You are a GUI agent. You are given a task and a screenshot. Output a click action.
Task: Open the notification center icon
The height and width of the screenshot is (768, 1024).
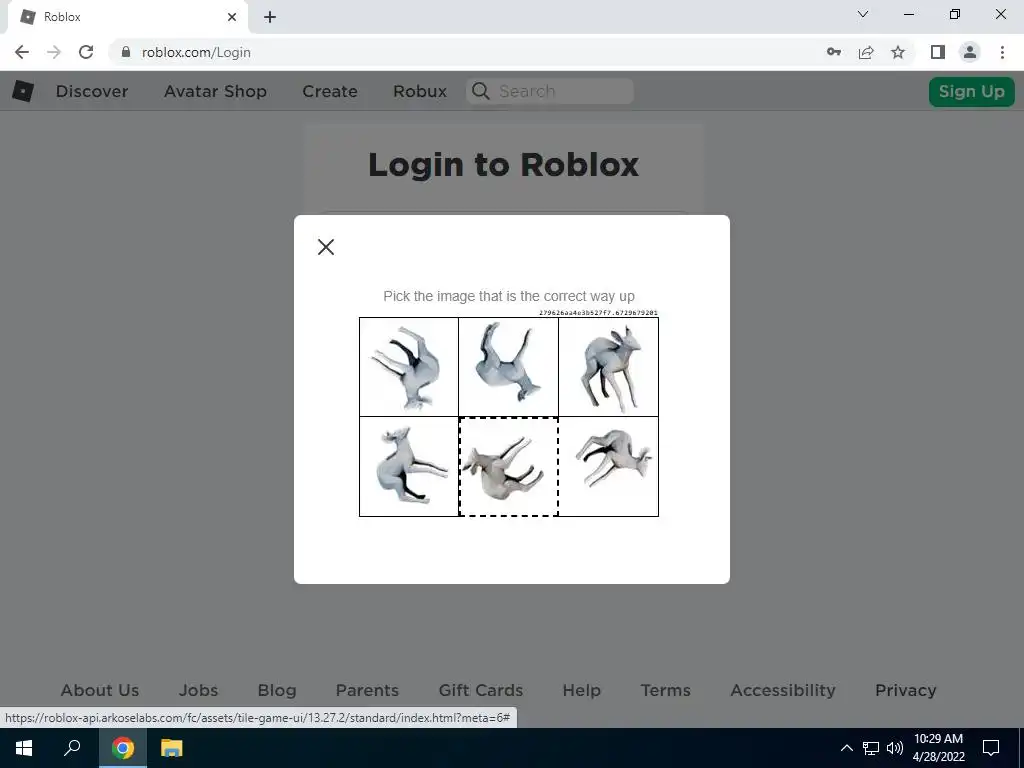[x=991, y=748]
